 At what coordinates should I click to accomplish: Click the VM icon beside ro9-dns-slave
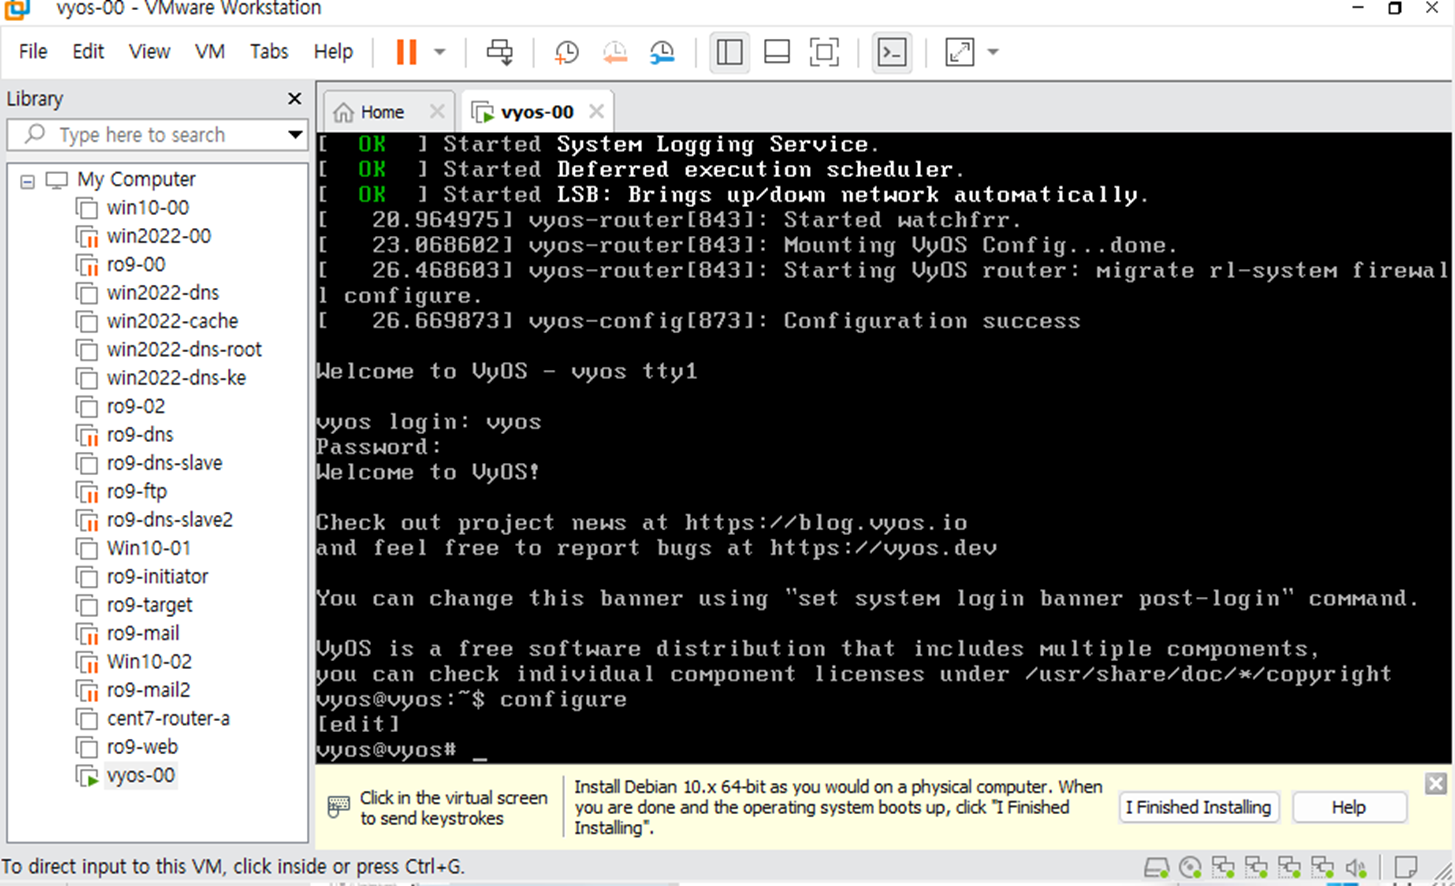[88, 464]
